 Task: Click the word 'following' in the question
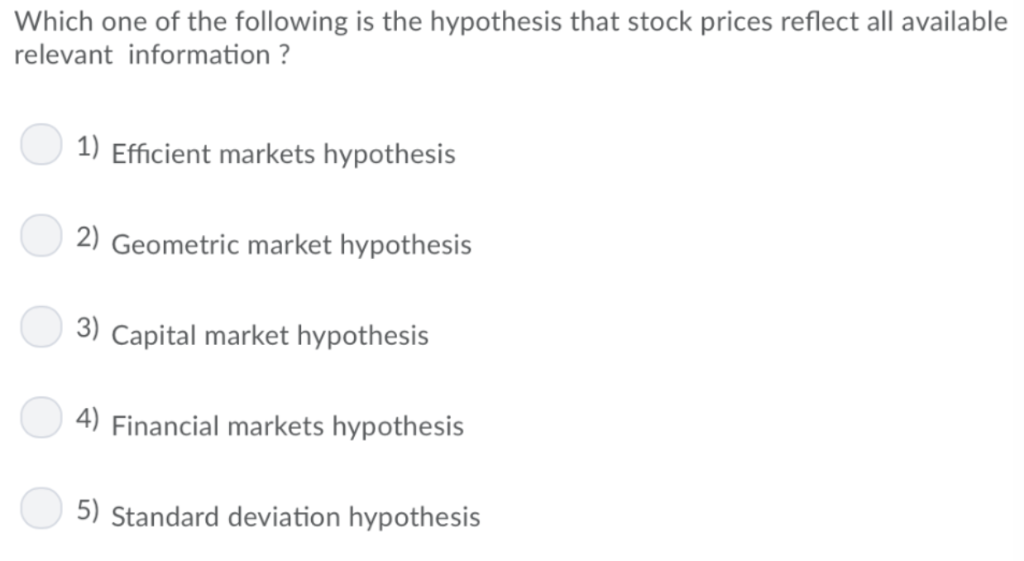tap(291, 23)
